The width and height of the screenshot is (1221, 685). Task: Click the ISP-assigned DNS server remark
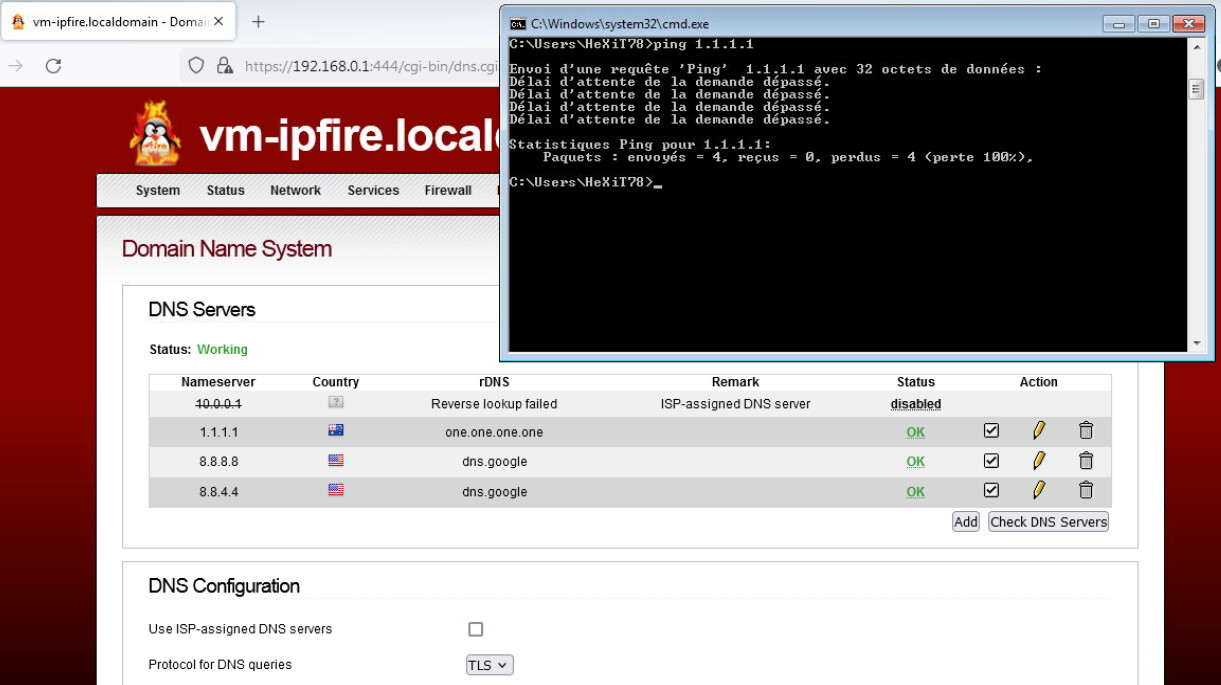coord(735,404)
